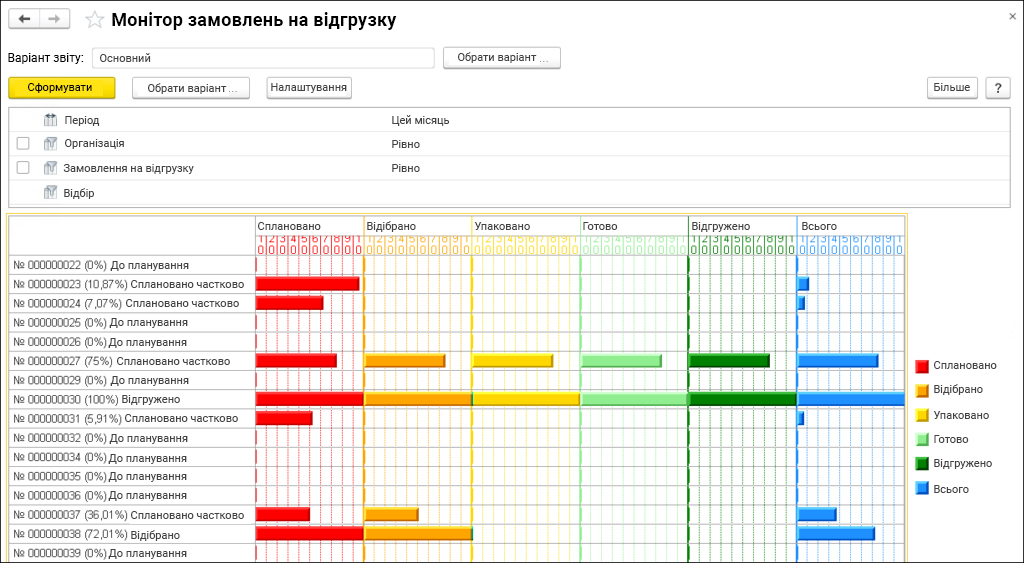Click the Упаковано column header
Screen dimensions: 1024x563
pyautogui.click(x=526, y=226)
